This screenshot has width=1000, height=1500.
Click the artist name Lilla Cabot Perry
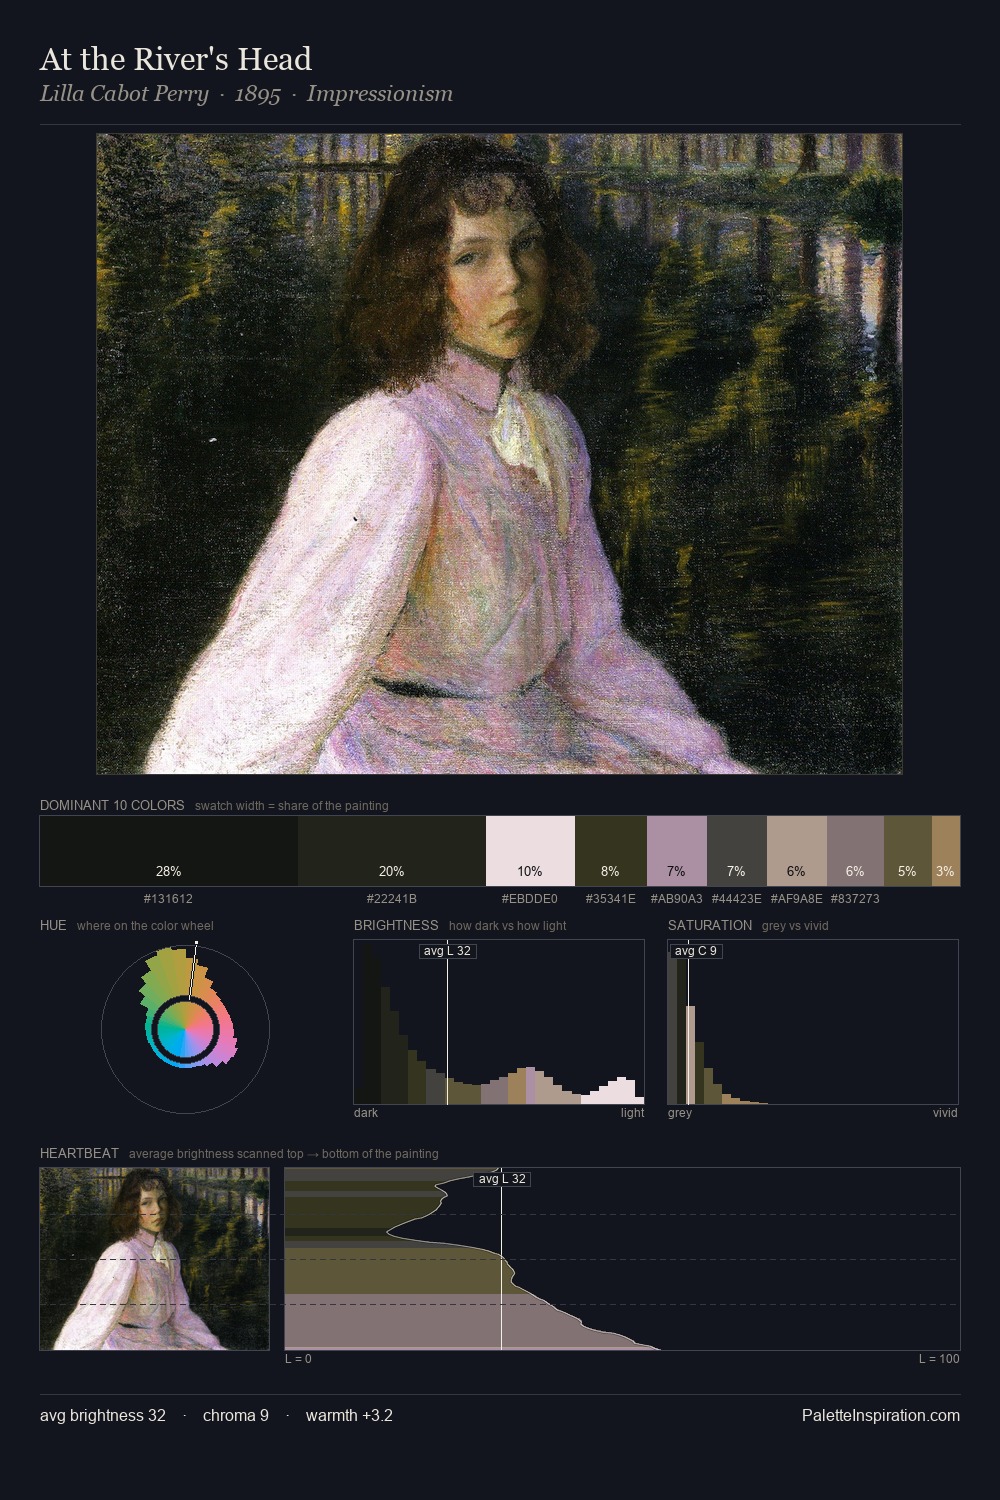coord(124,94)
